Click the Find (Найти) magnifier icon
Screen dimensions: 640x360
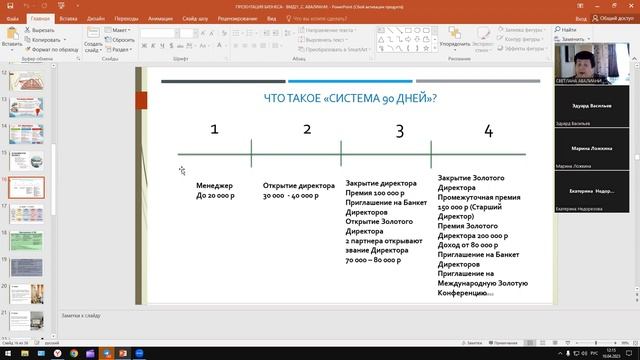pos(558,29)
